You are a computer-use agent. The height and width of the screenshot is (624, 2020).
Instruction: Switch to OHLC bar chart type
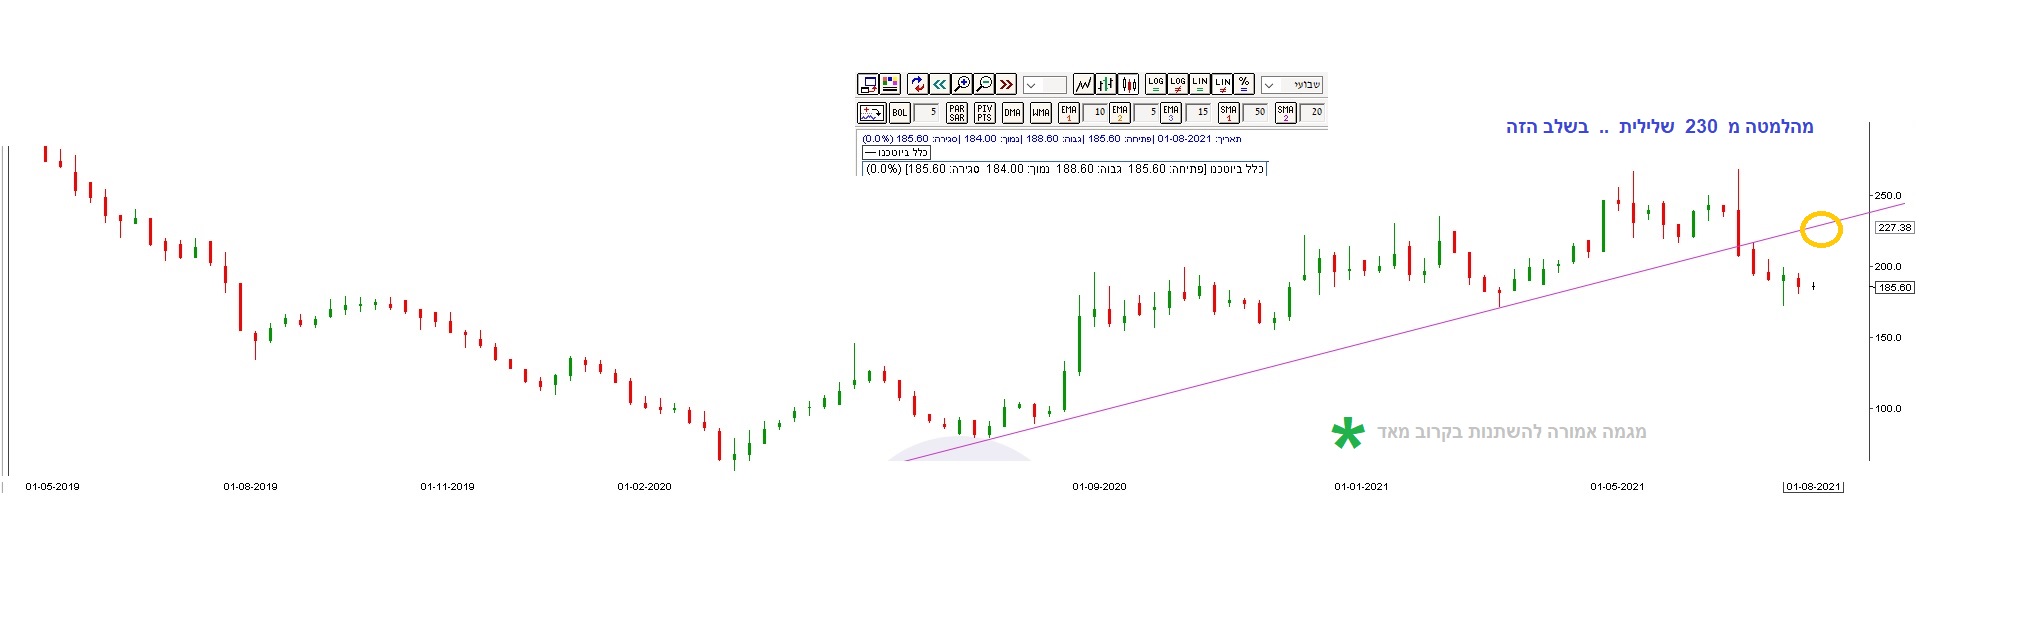point(1106,84)
